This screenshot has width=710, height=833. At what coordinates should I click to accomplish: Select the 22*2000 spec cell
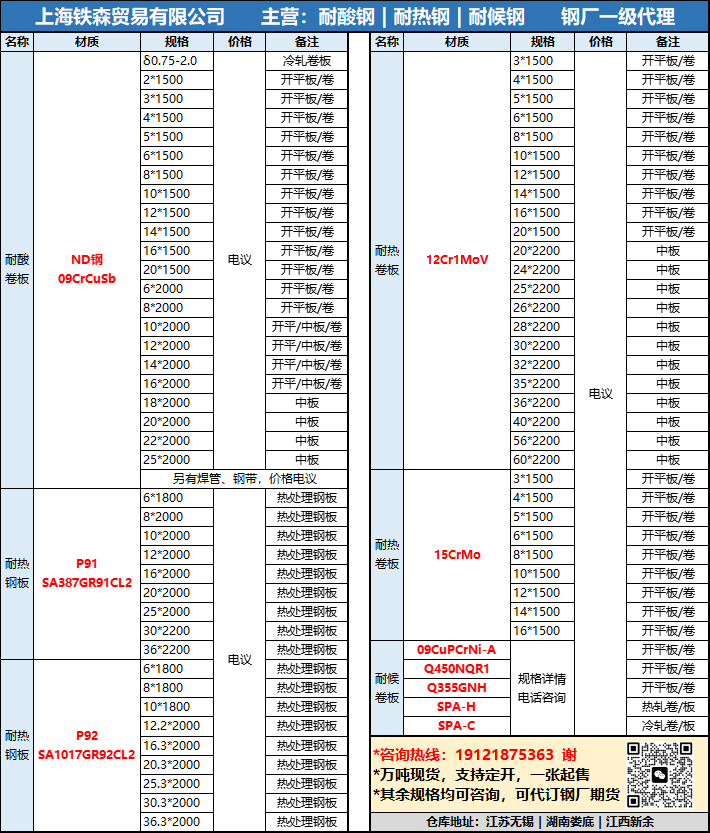pos(177,441)
